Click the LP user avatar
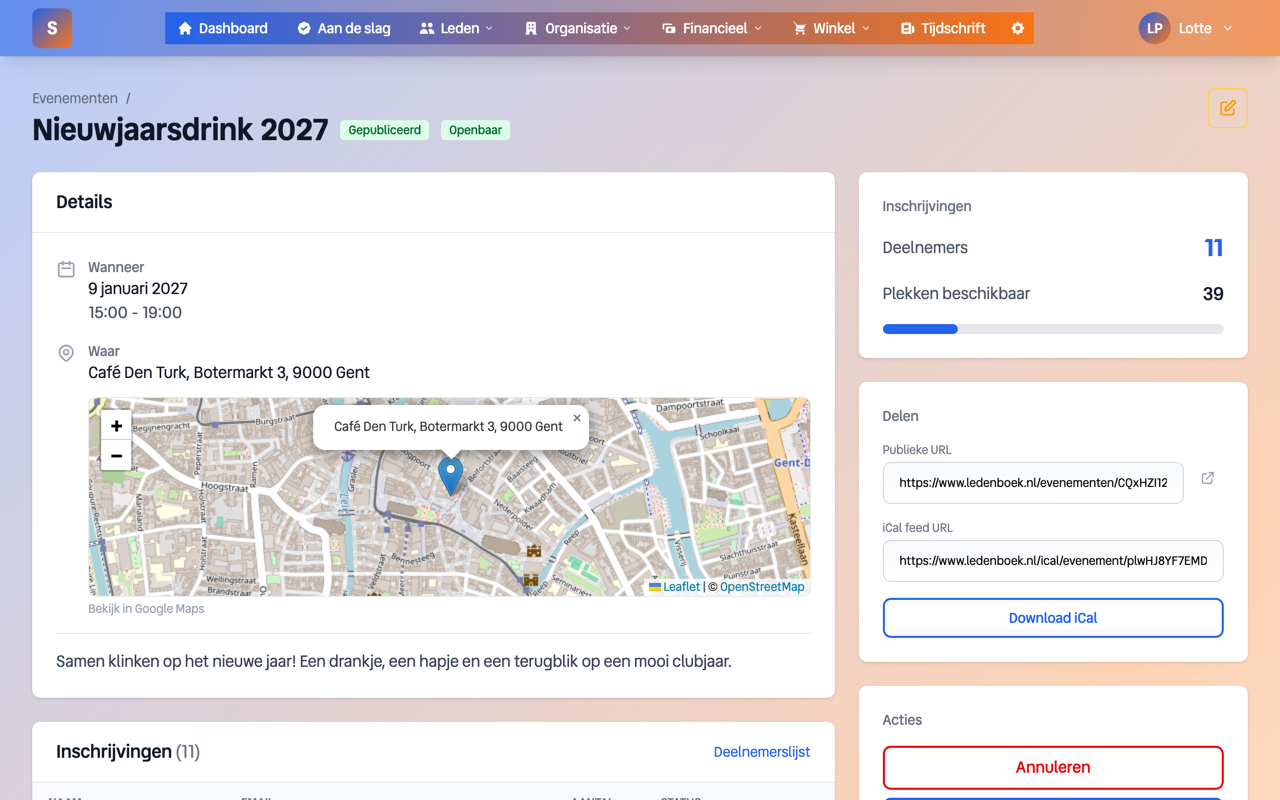The height and width of the screenshot is (800, 1280). point(1154,28)
